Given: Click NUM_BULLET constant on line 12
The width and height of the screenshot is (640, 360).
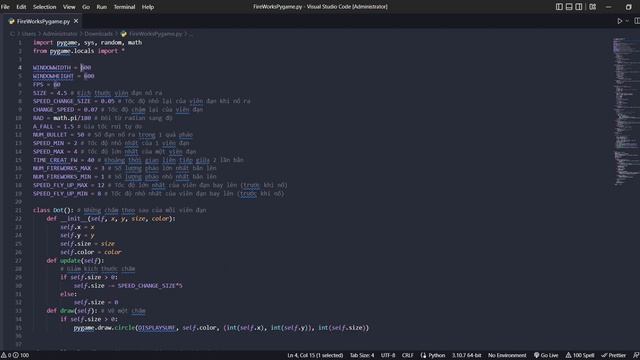Looking at the screenshot, I should 50,135.
